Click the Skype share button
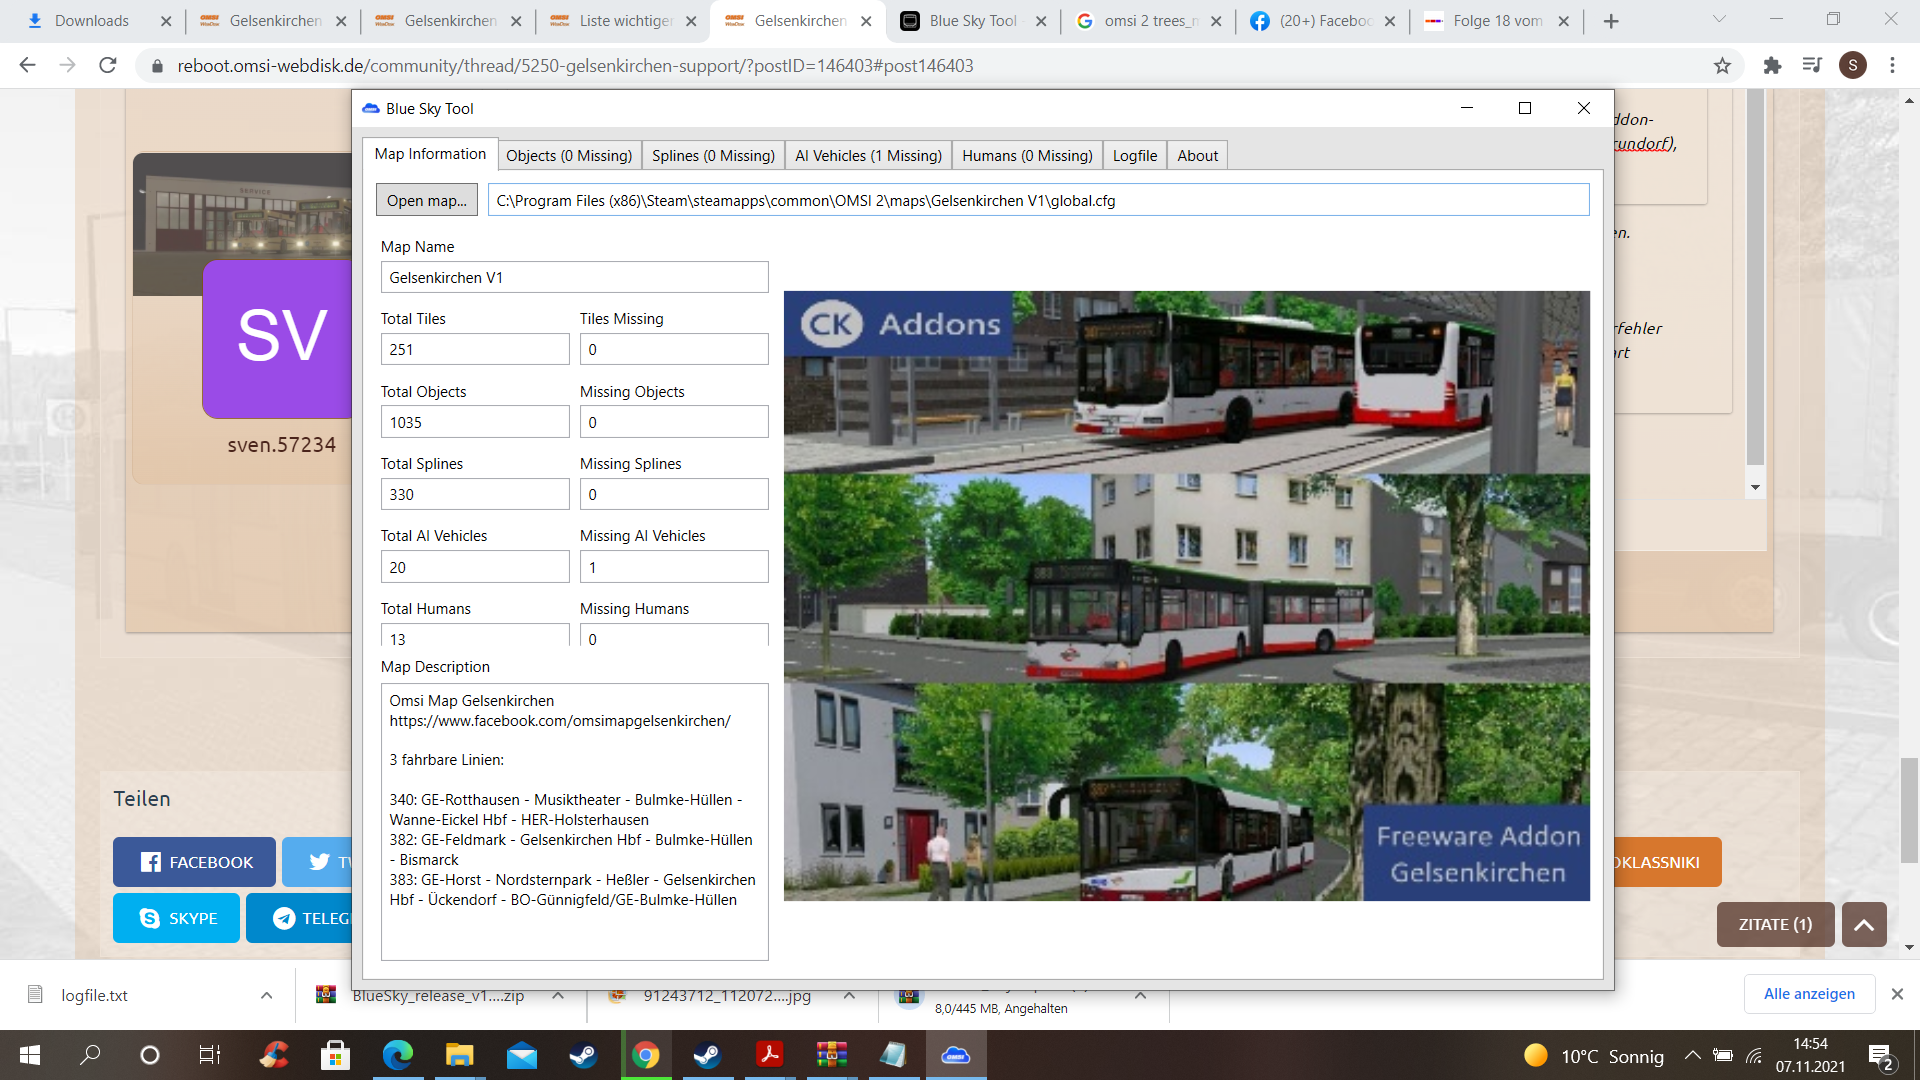The image size is (1920, 1080). [x=177, y=918]
